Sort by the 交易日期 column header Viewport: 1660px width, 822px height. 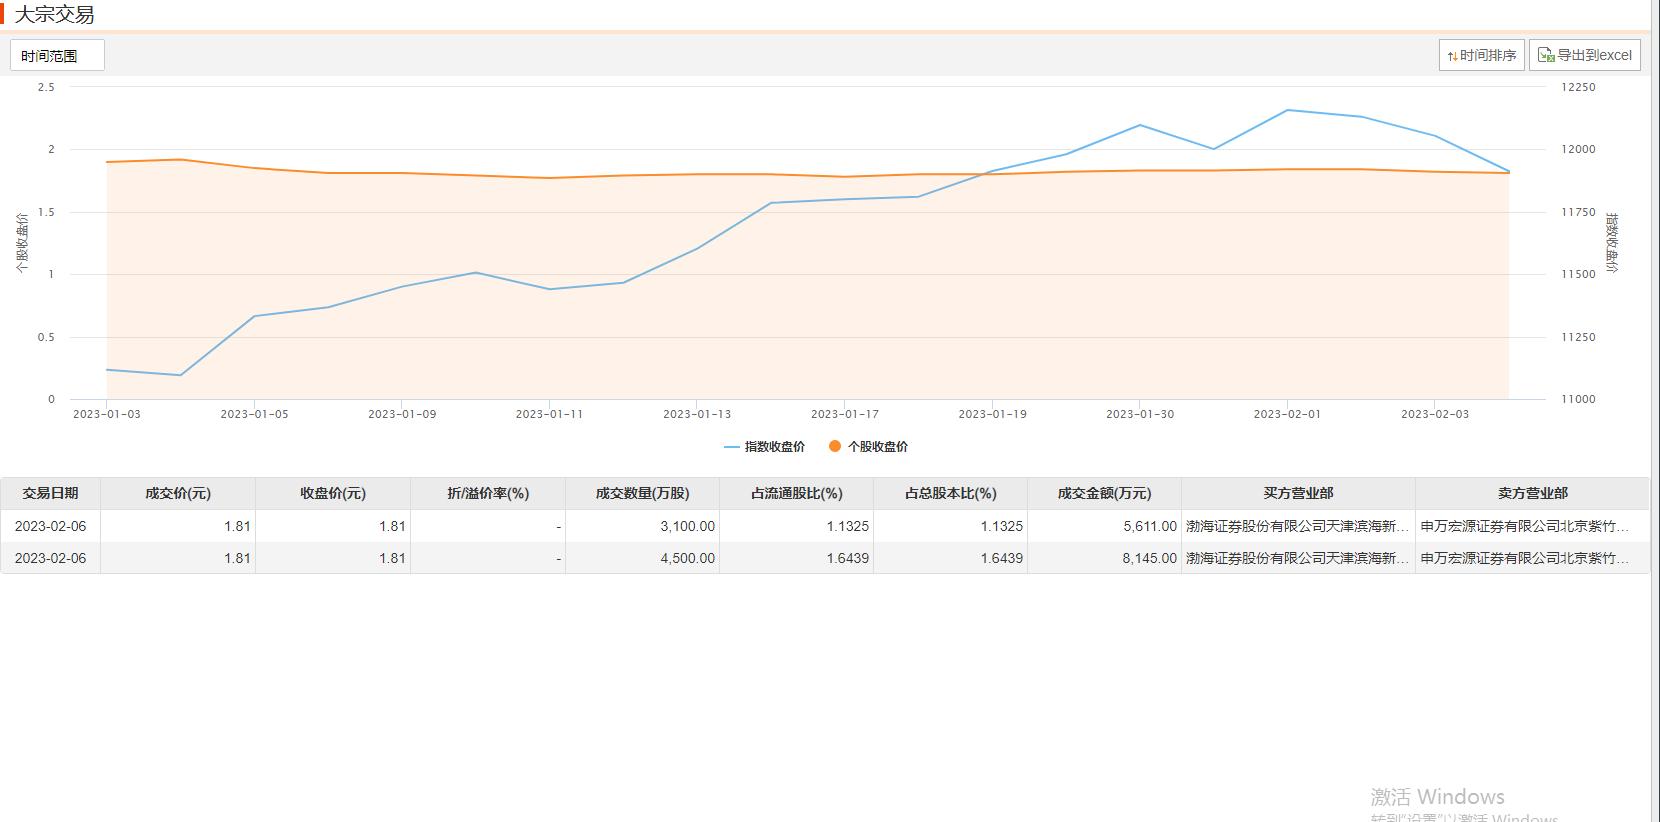[50, 493]
